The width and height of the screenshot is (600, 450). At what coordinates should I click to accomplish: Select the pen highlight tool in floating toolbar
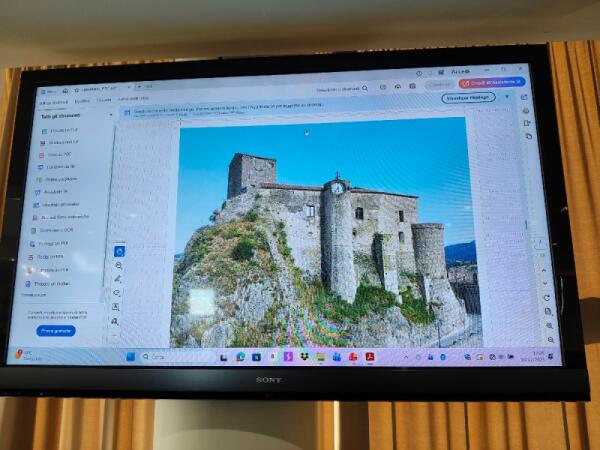click(118, 280)
